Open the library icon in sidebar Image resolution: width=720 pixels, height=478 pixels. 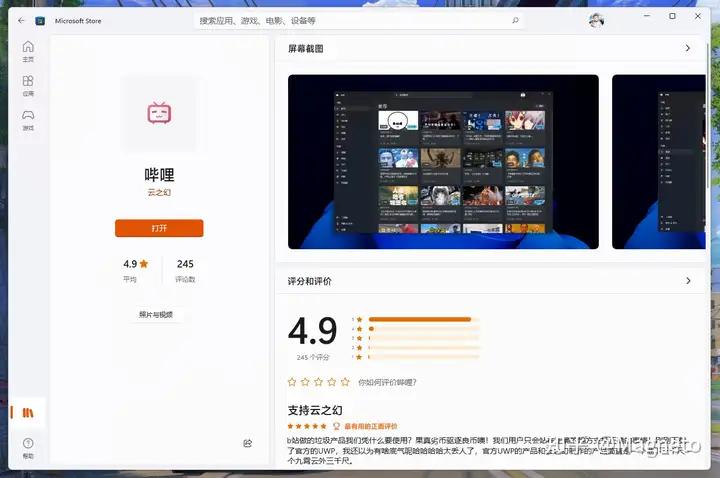pos(28,412)
